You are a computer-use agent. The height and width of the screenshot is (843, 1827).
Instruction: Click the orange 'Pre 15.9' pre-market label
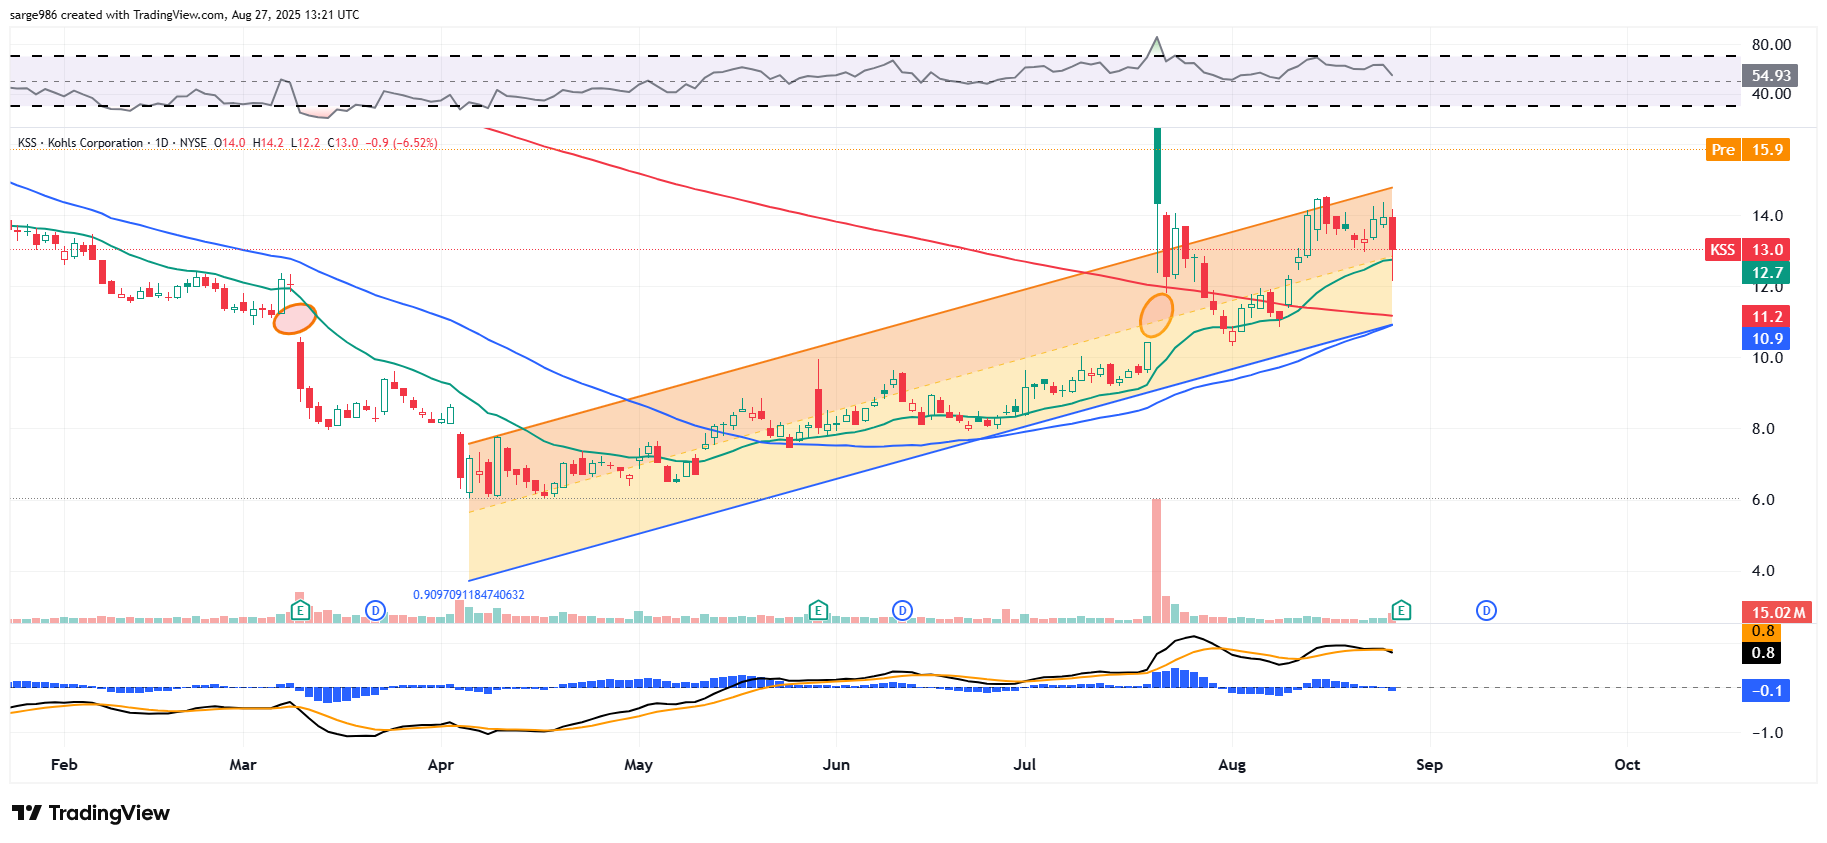pyautogui.click(x=1747, y=150)
